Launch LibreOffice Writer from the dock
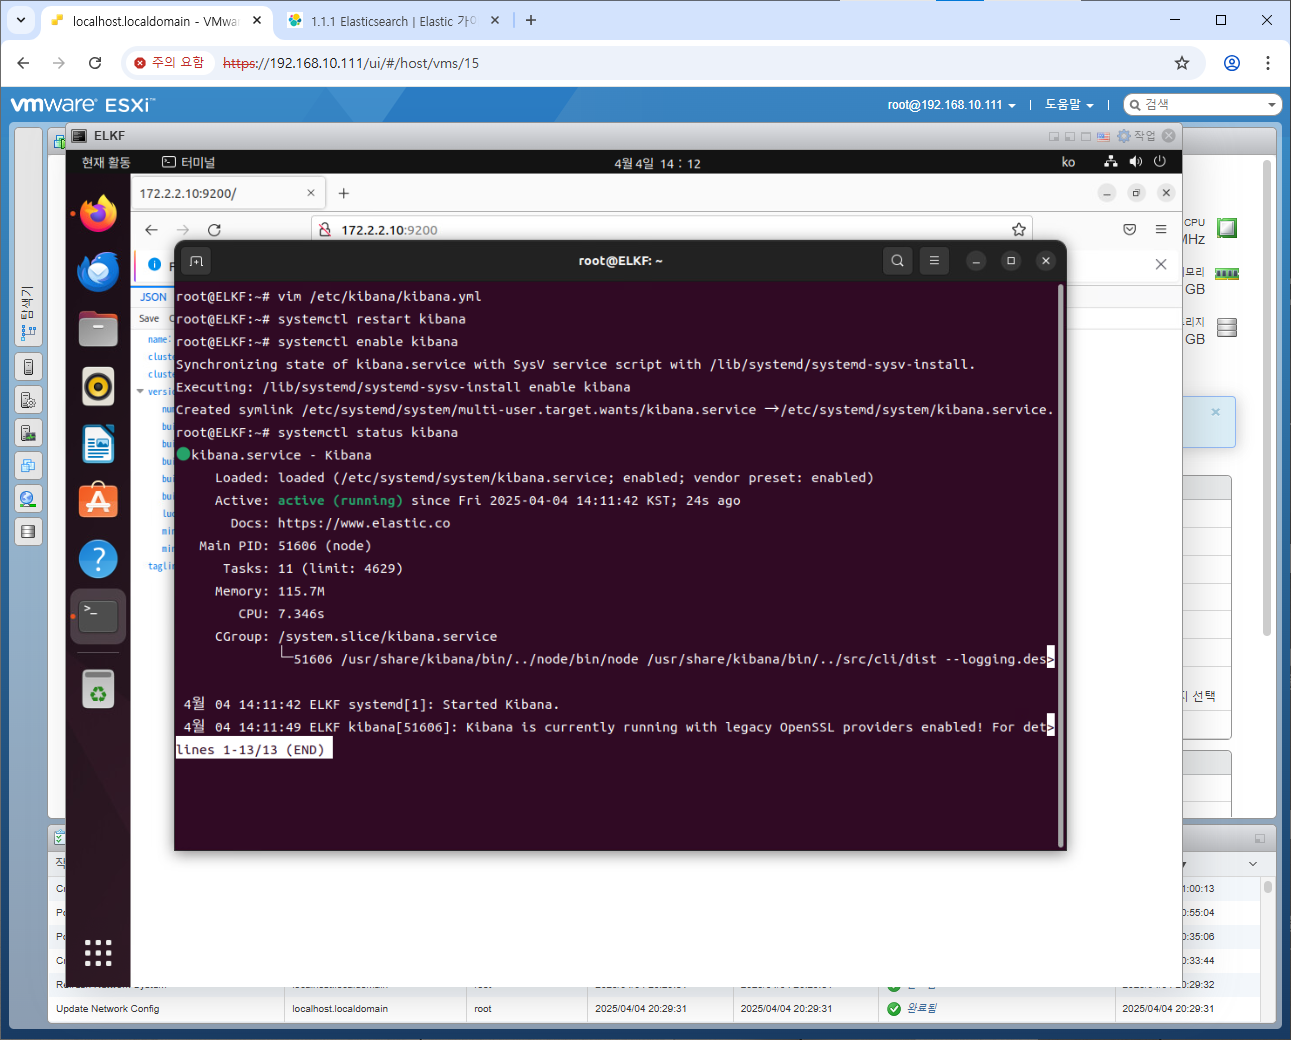 click(98, 444)
